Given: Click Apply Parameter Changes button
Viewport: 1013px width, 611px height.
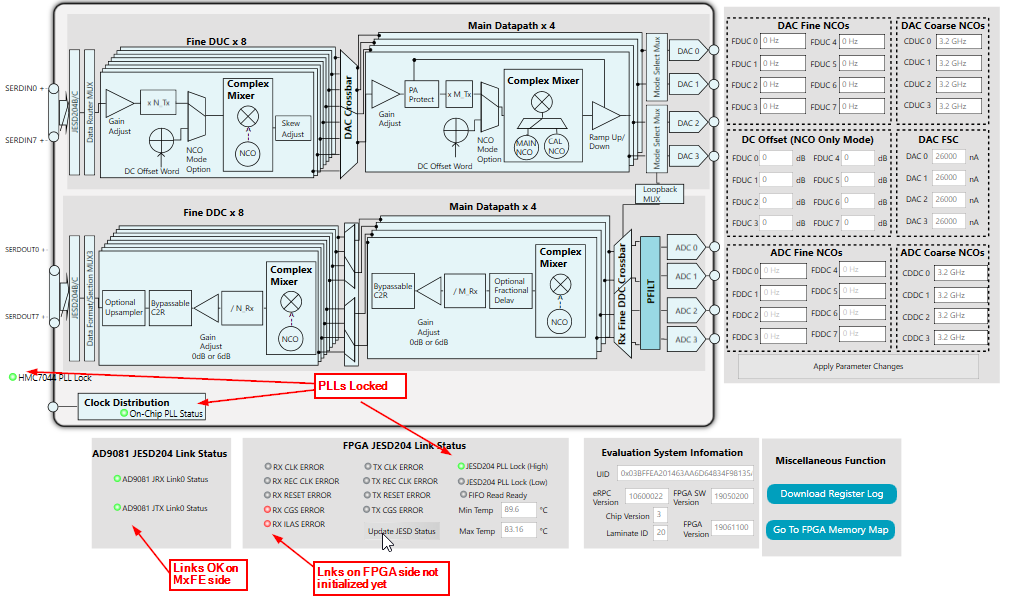Looking at the screenshot, I should 858,366.
